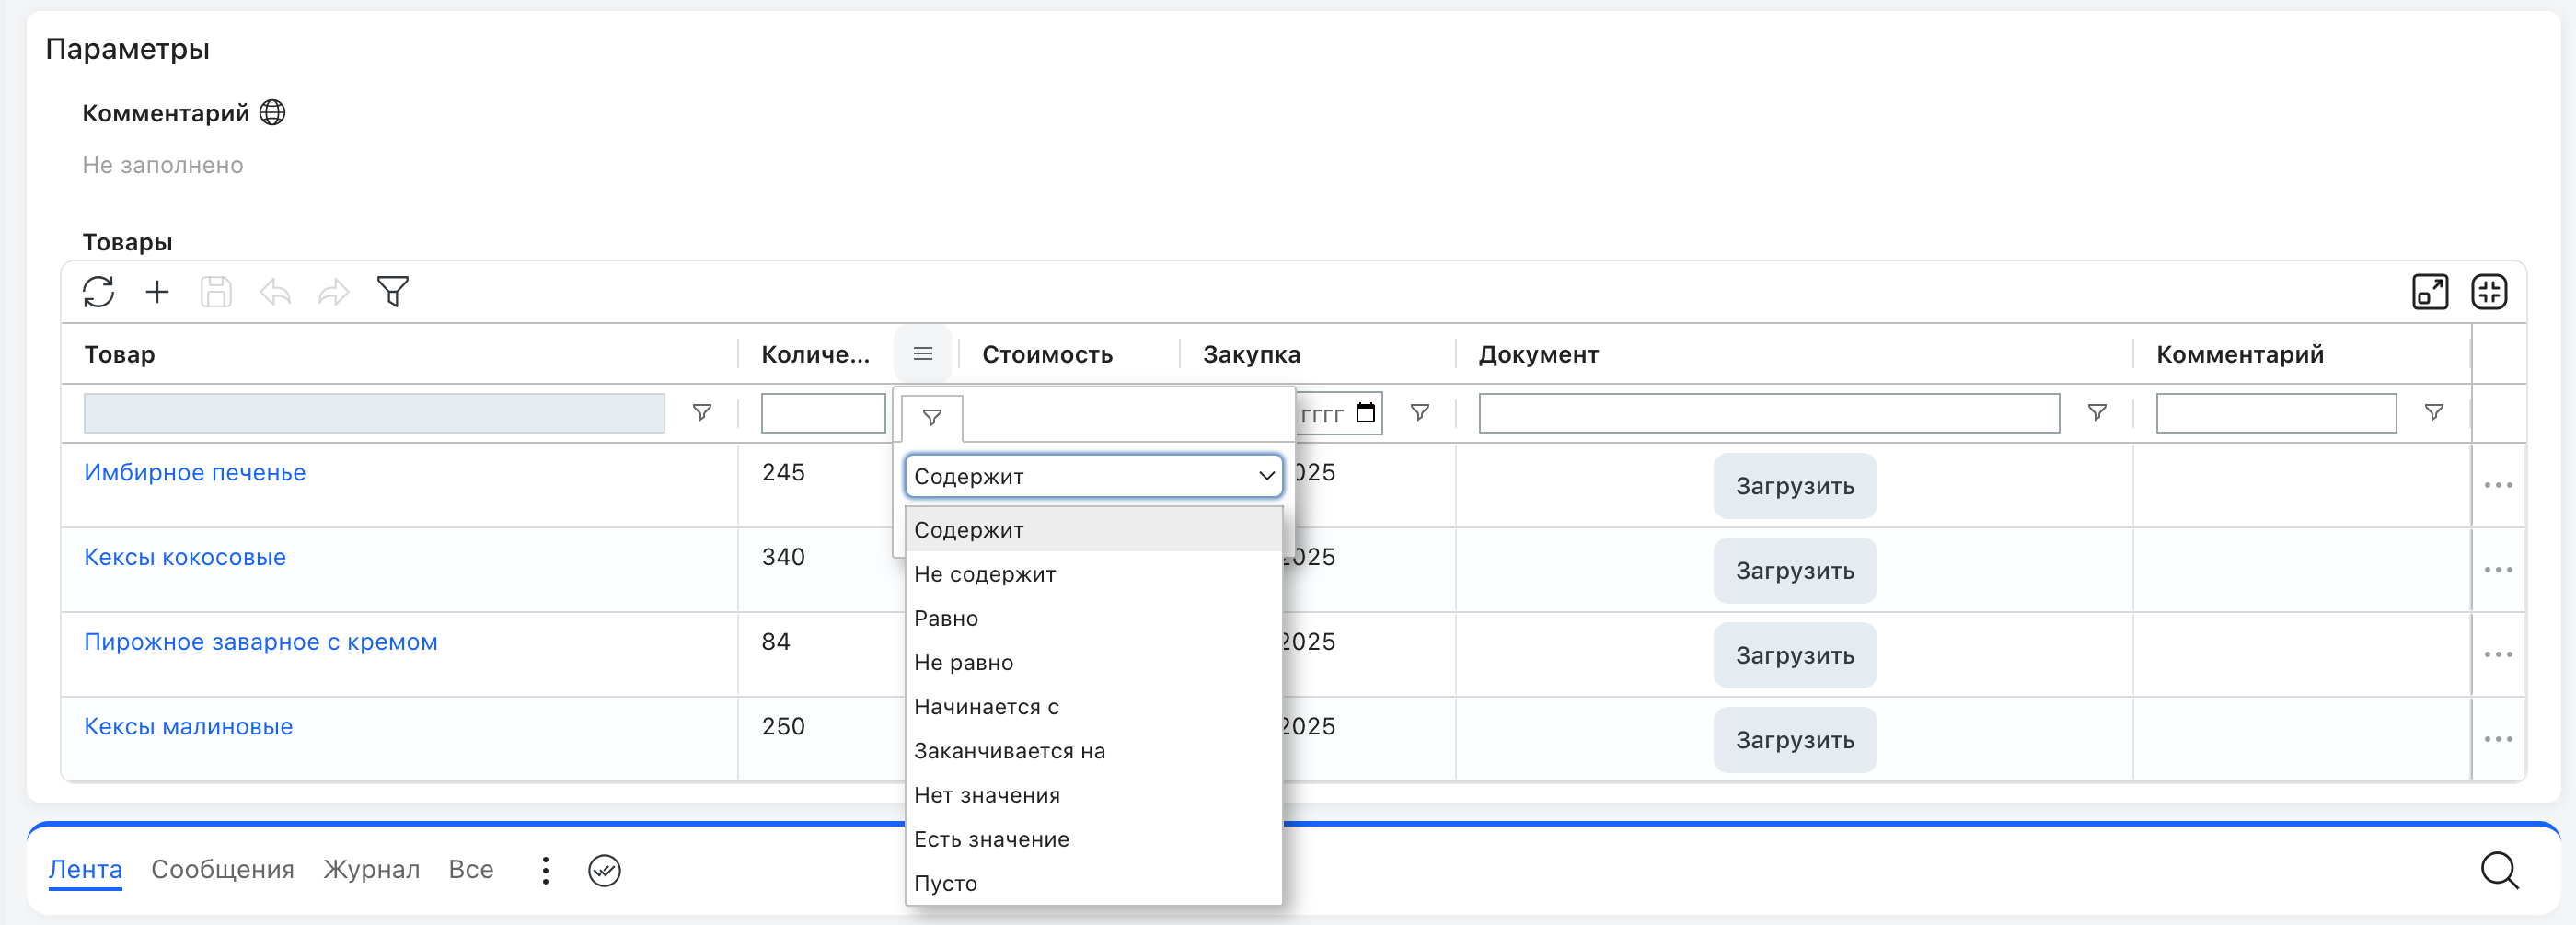Click globe icon next to Комментарий
This screenshot has height=925, width=2576.
pos(272,112)
